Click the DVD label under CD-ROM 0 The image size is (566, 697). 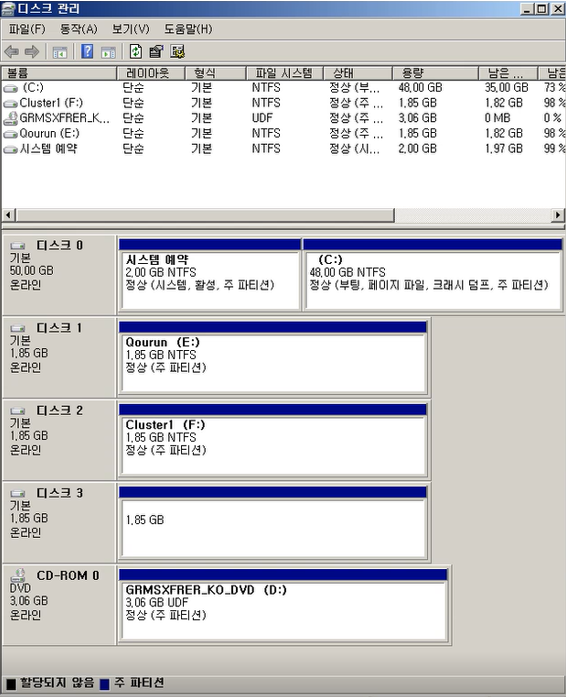tap(20, 588)
